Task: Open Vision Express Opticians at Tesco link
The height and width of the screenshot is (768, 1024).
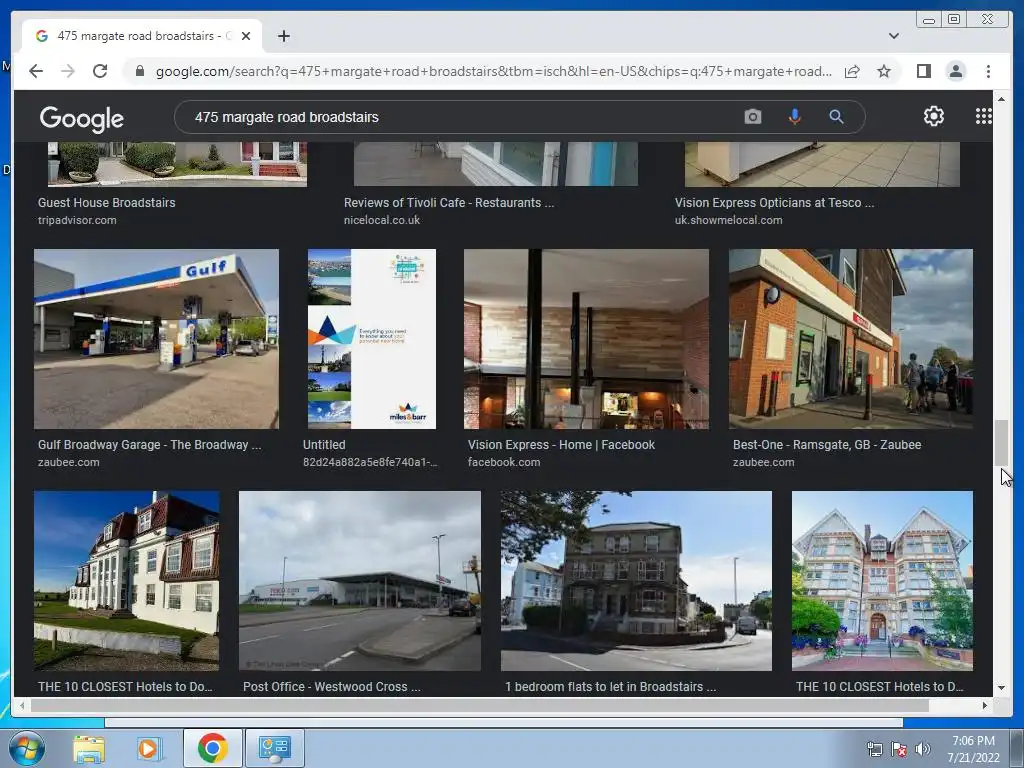Action: point(774,202)
